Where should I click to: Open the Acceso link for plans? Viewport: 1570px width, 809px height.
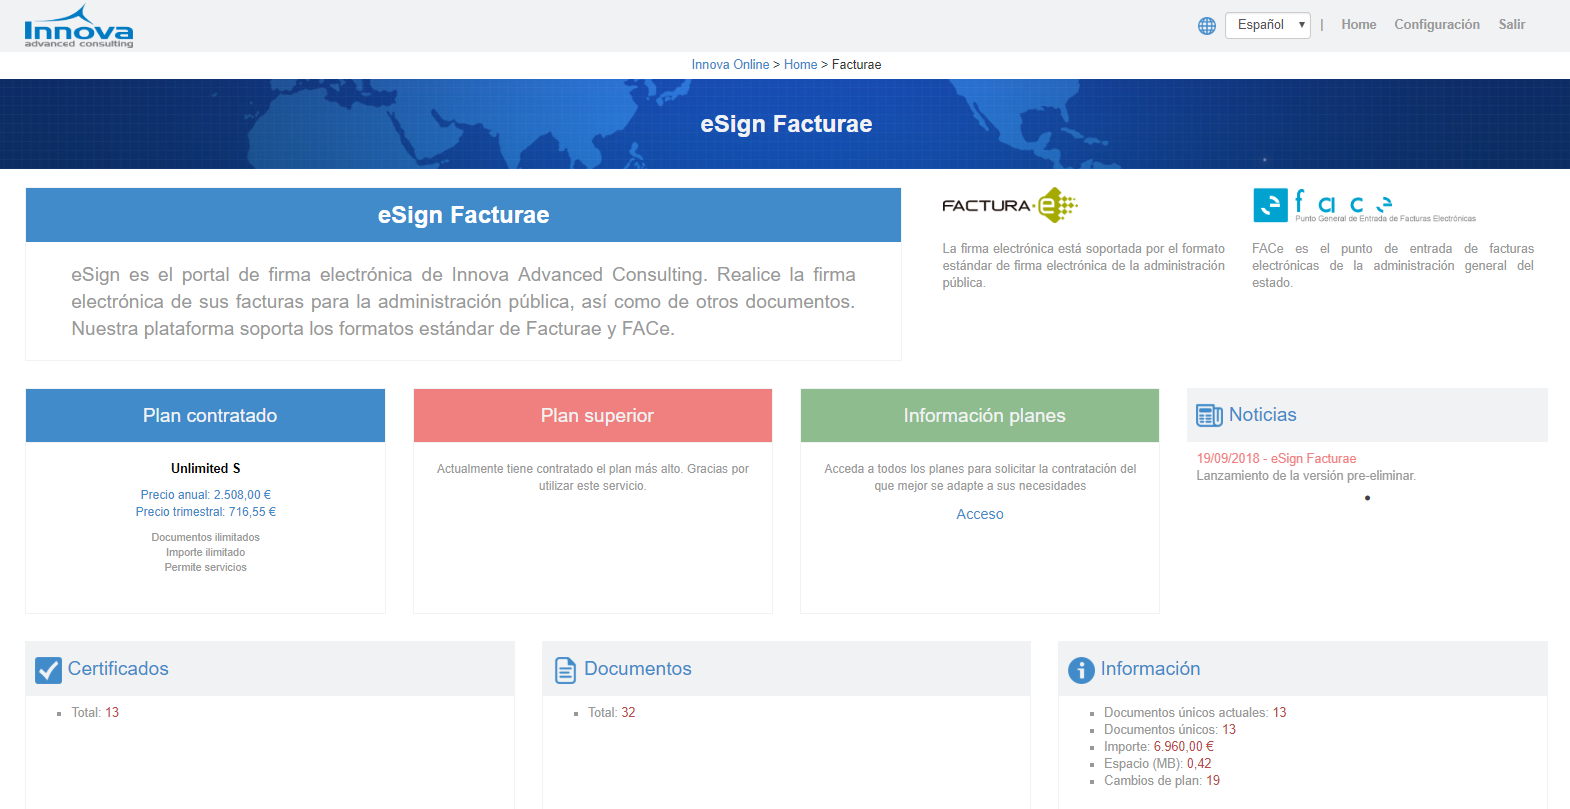[980, 514]
